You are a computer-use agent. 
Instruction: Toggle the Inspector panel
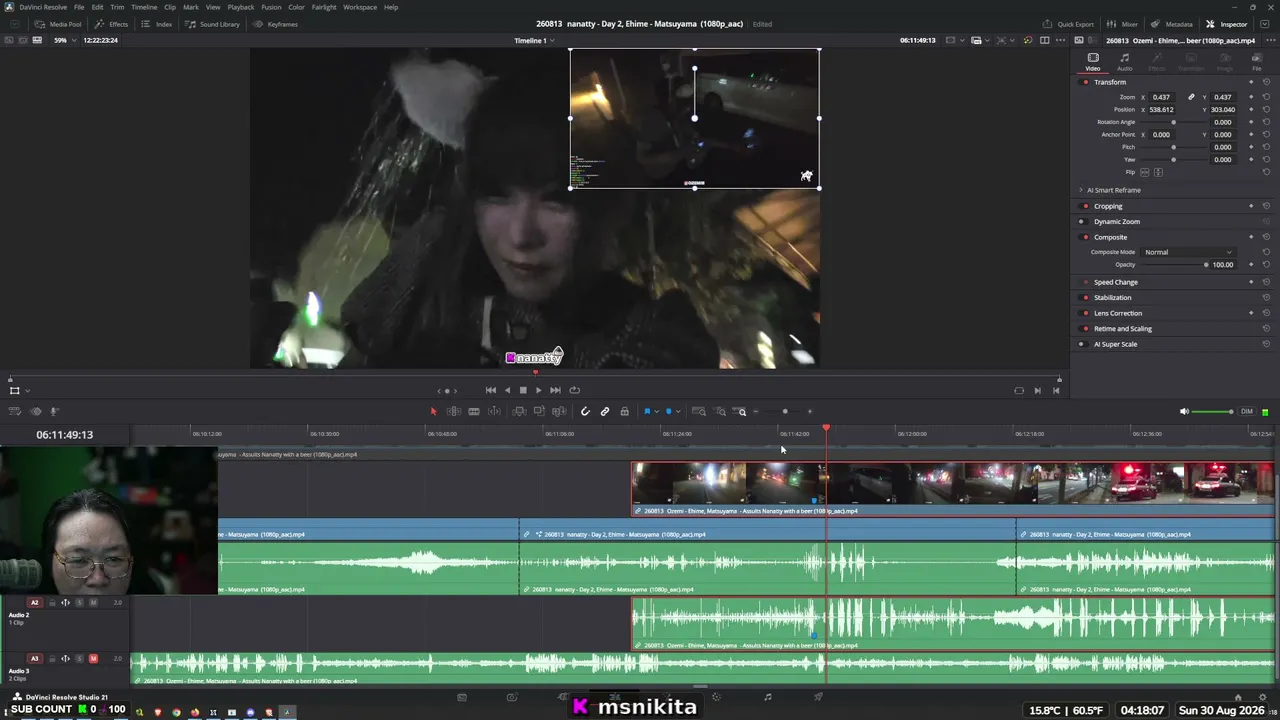[1227, 24]
